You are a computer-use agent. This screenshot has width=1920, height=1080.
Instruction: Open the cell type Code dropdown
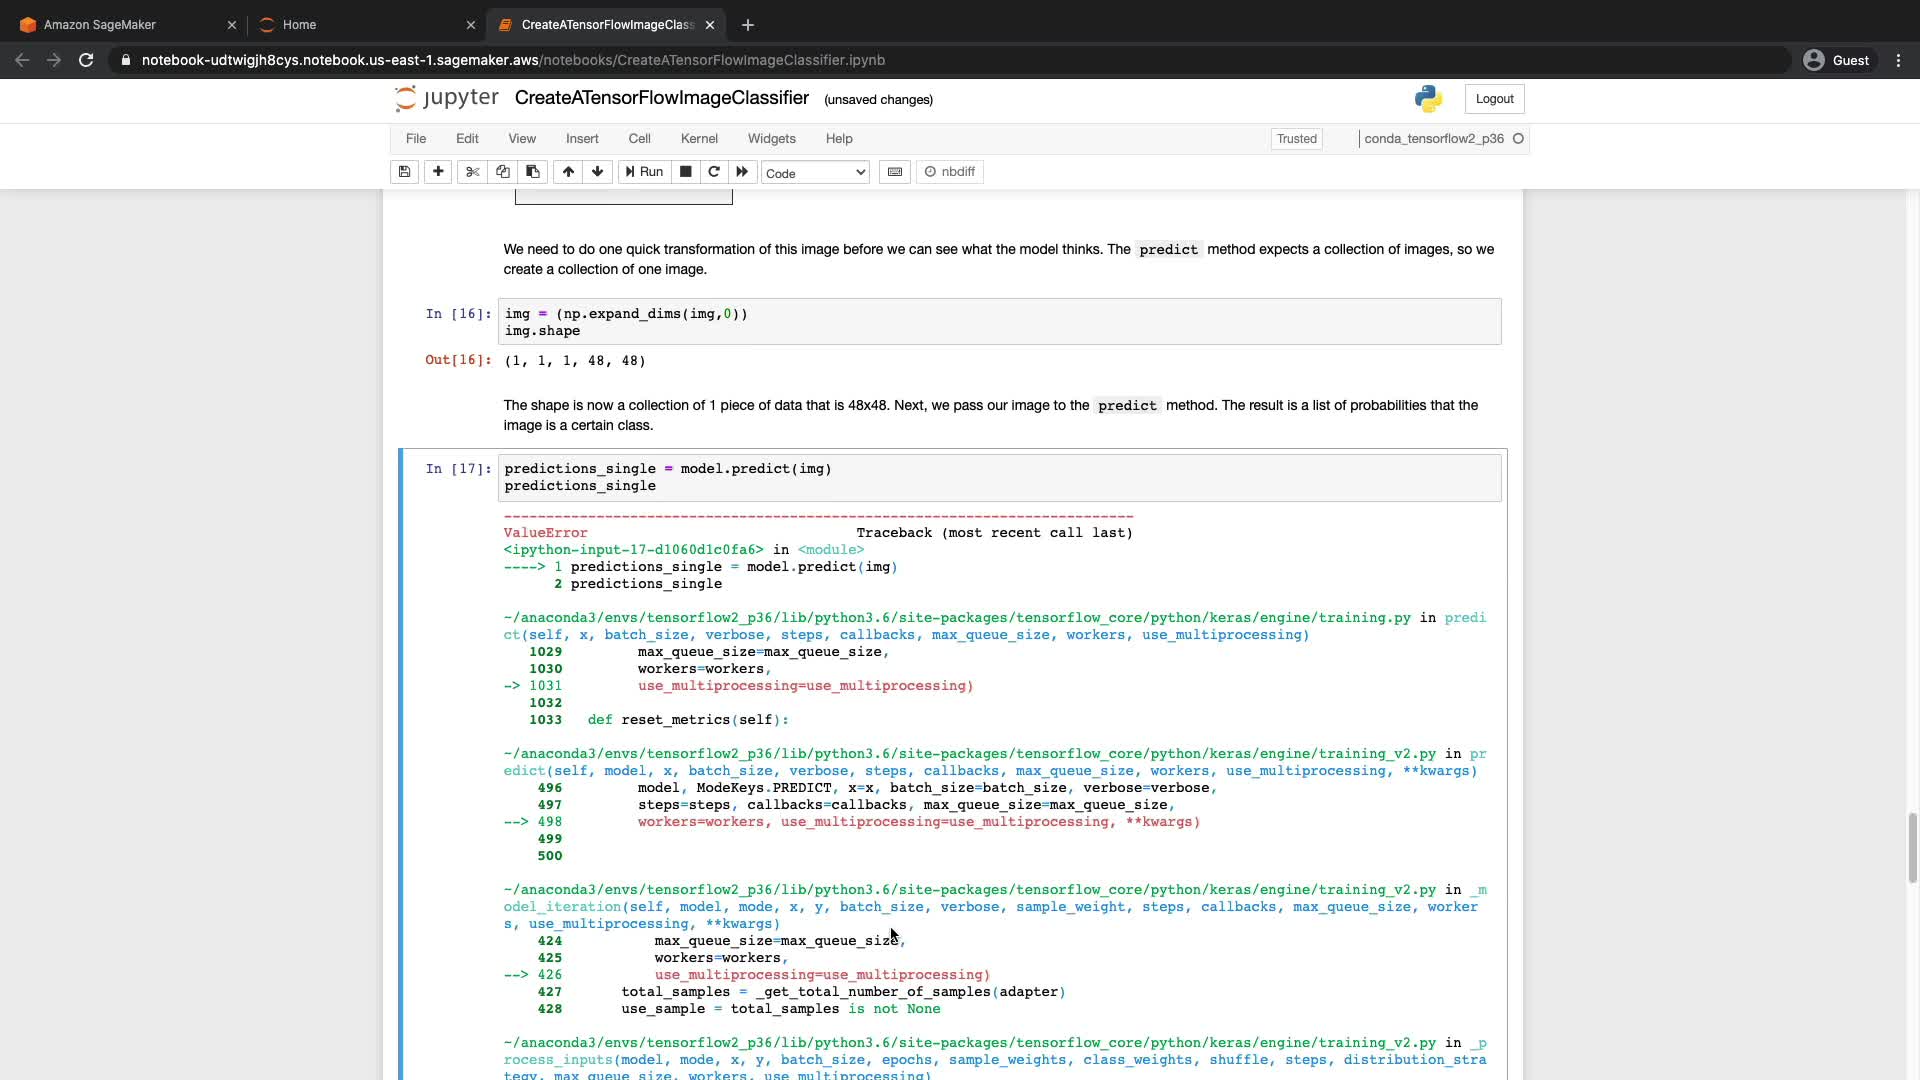click(x=815, y=173)
